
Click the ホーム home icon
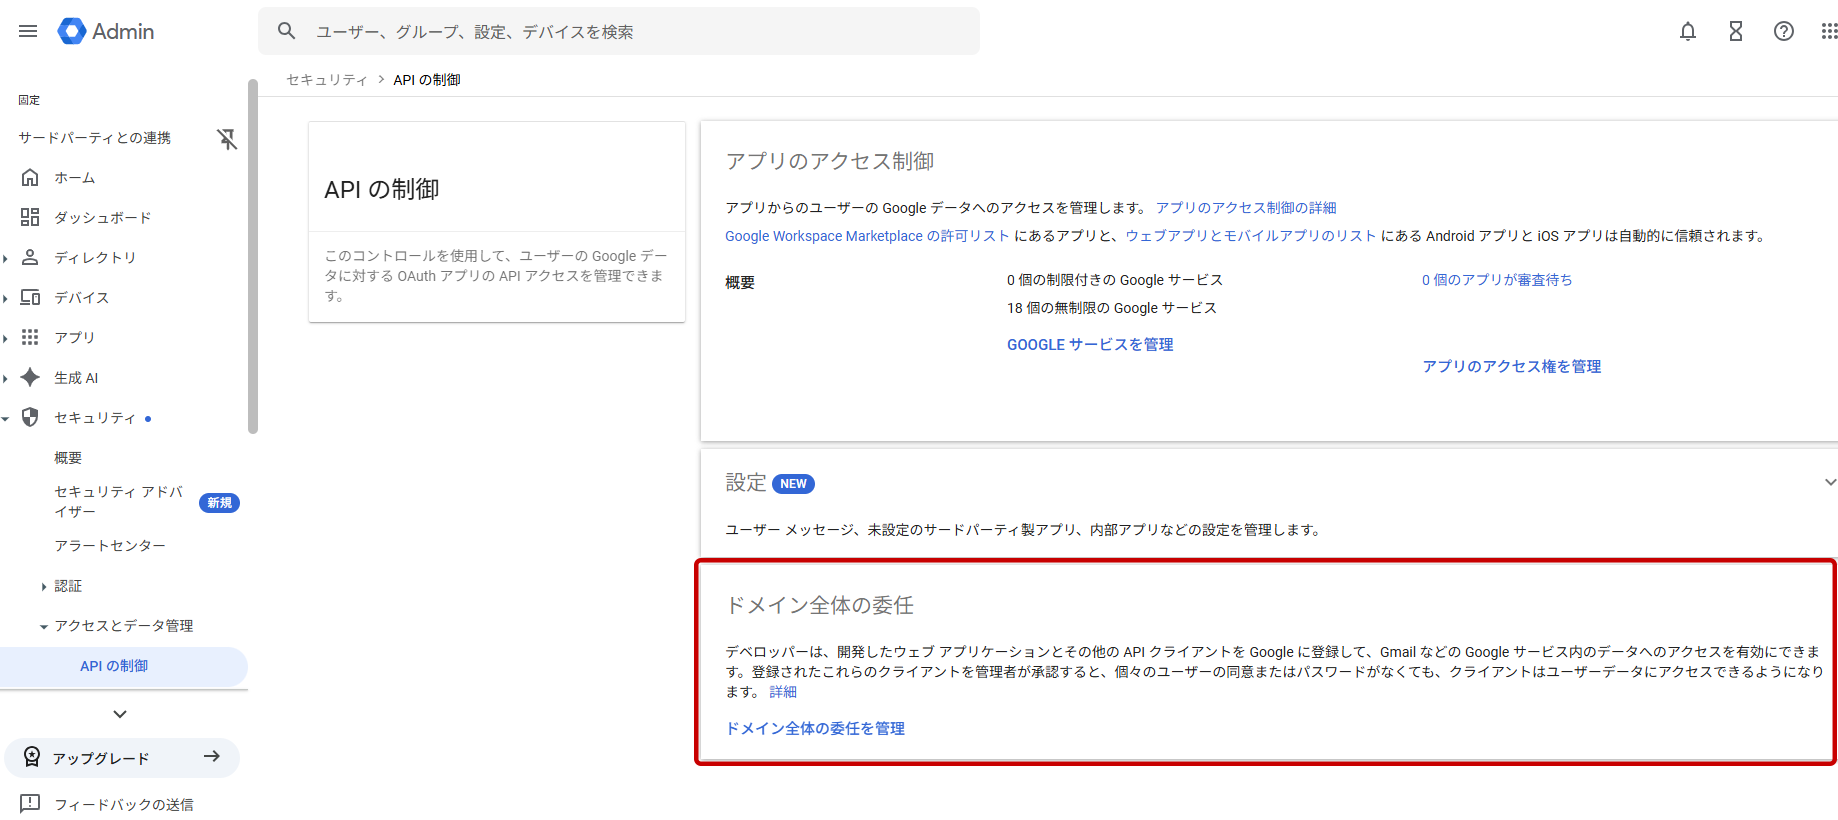tap(30, 177)
